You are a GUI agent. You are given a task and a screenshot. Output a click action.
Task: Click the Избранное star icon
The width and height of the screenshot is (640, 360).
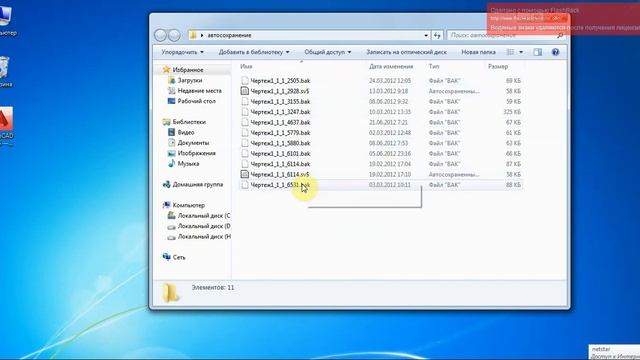tap(166, 70)
